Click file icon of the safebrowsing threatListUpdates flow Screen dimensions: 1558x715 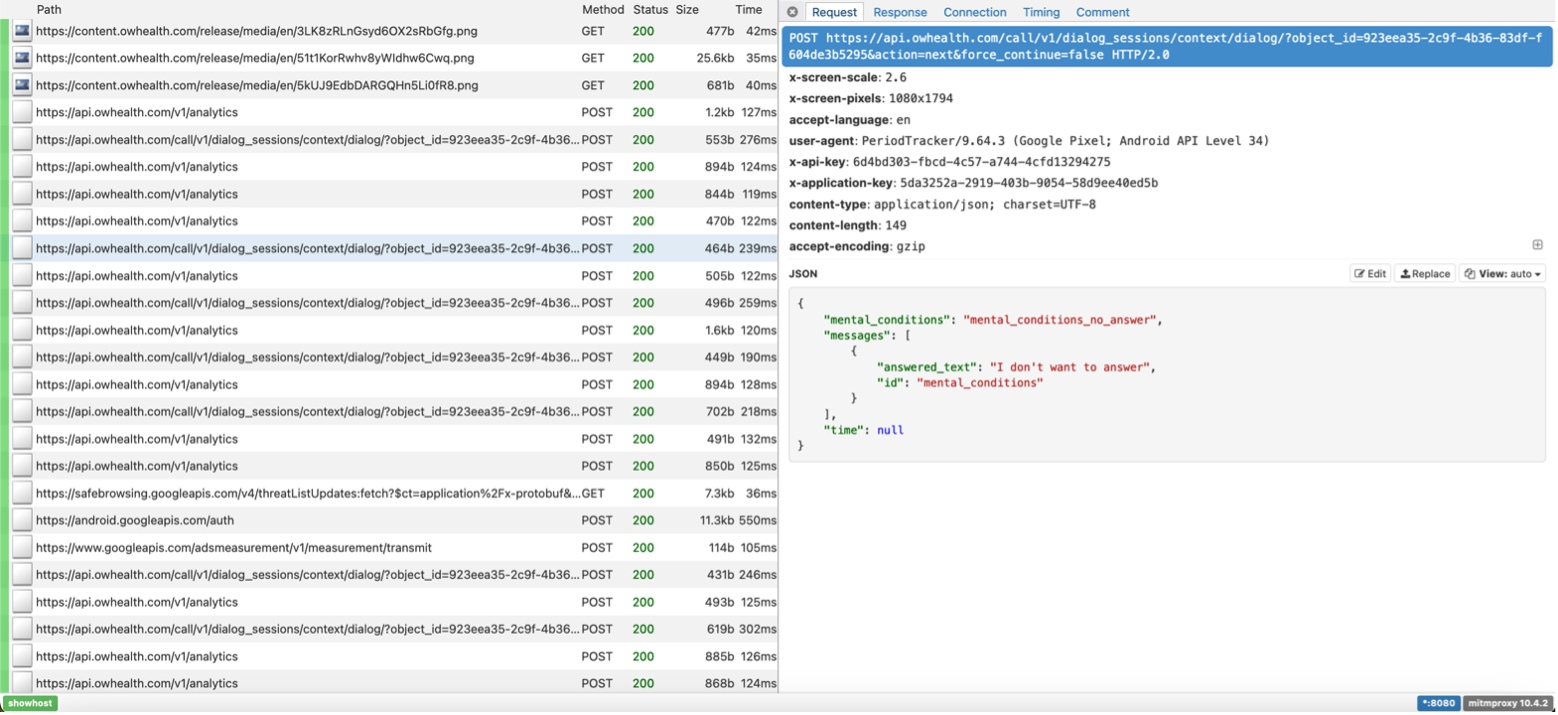[x=22, y=494]
